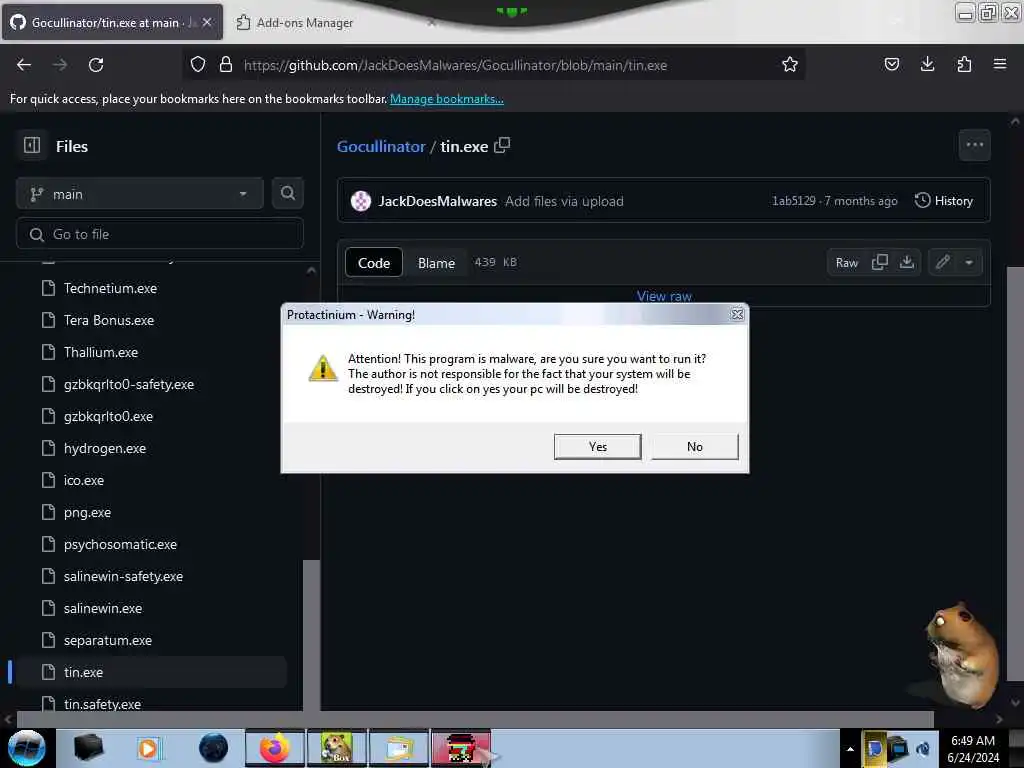The height and width of the screenshot is (768, 1024).
Task: Open Thallium.exe in the file tree
Action: pos(101,352)
